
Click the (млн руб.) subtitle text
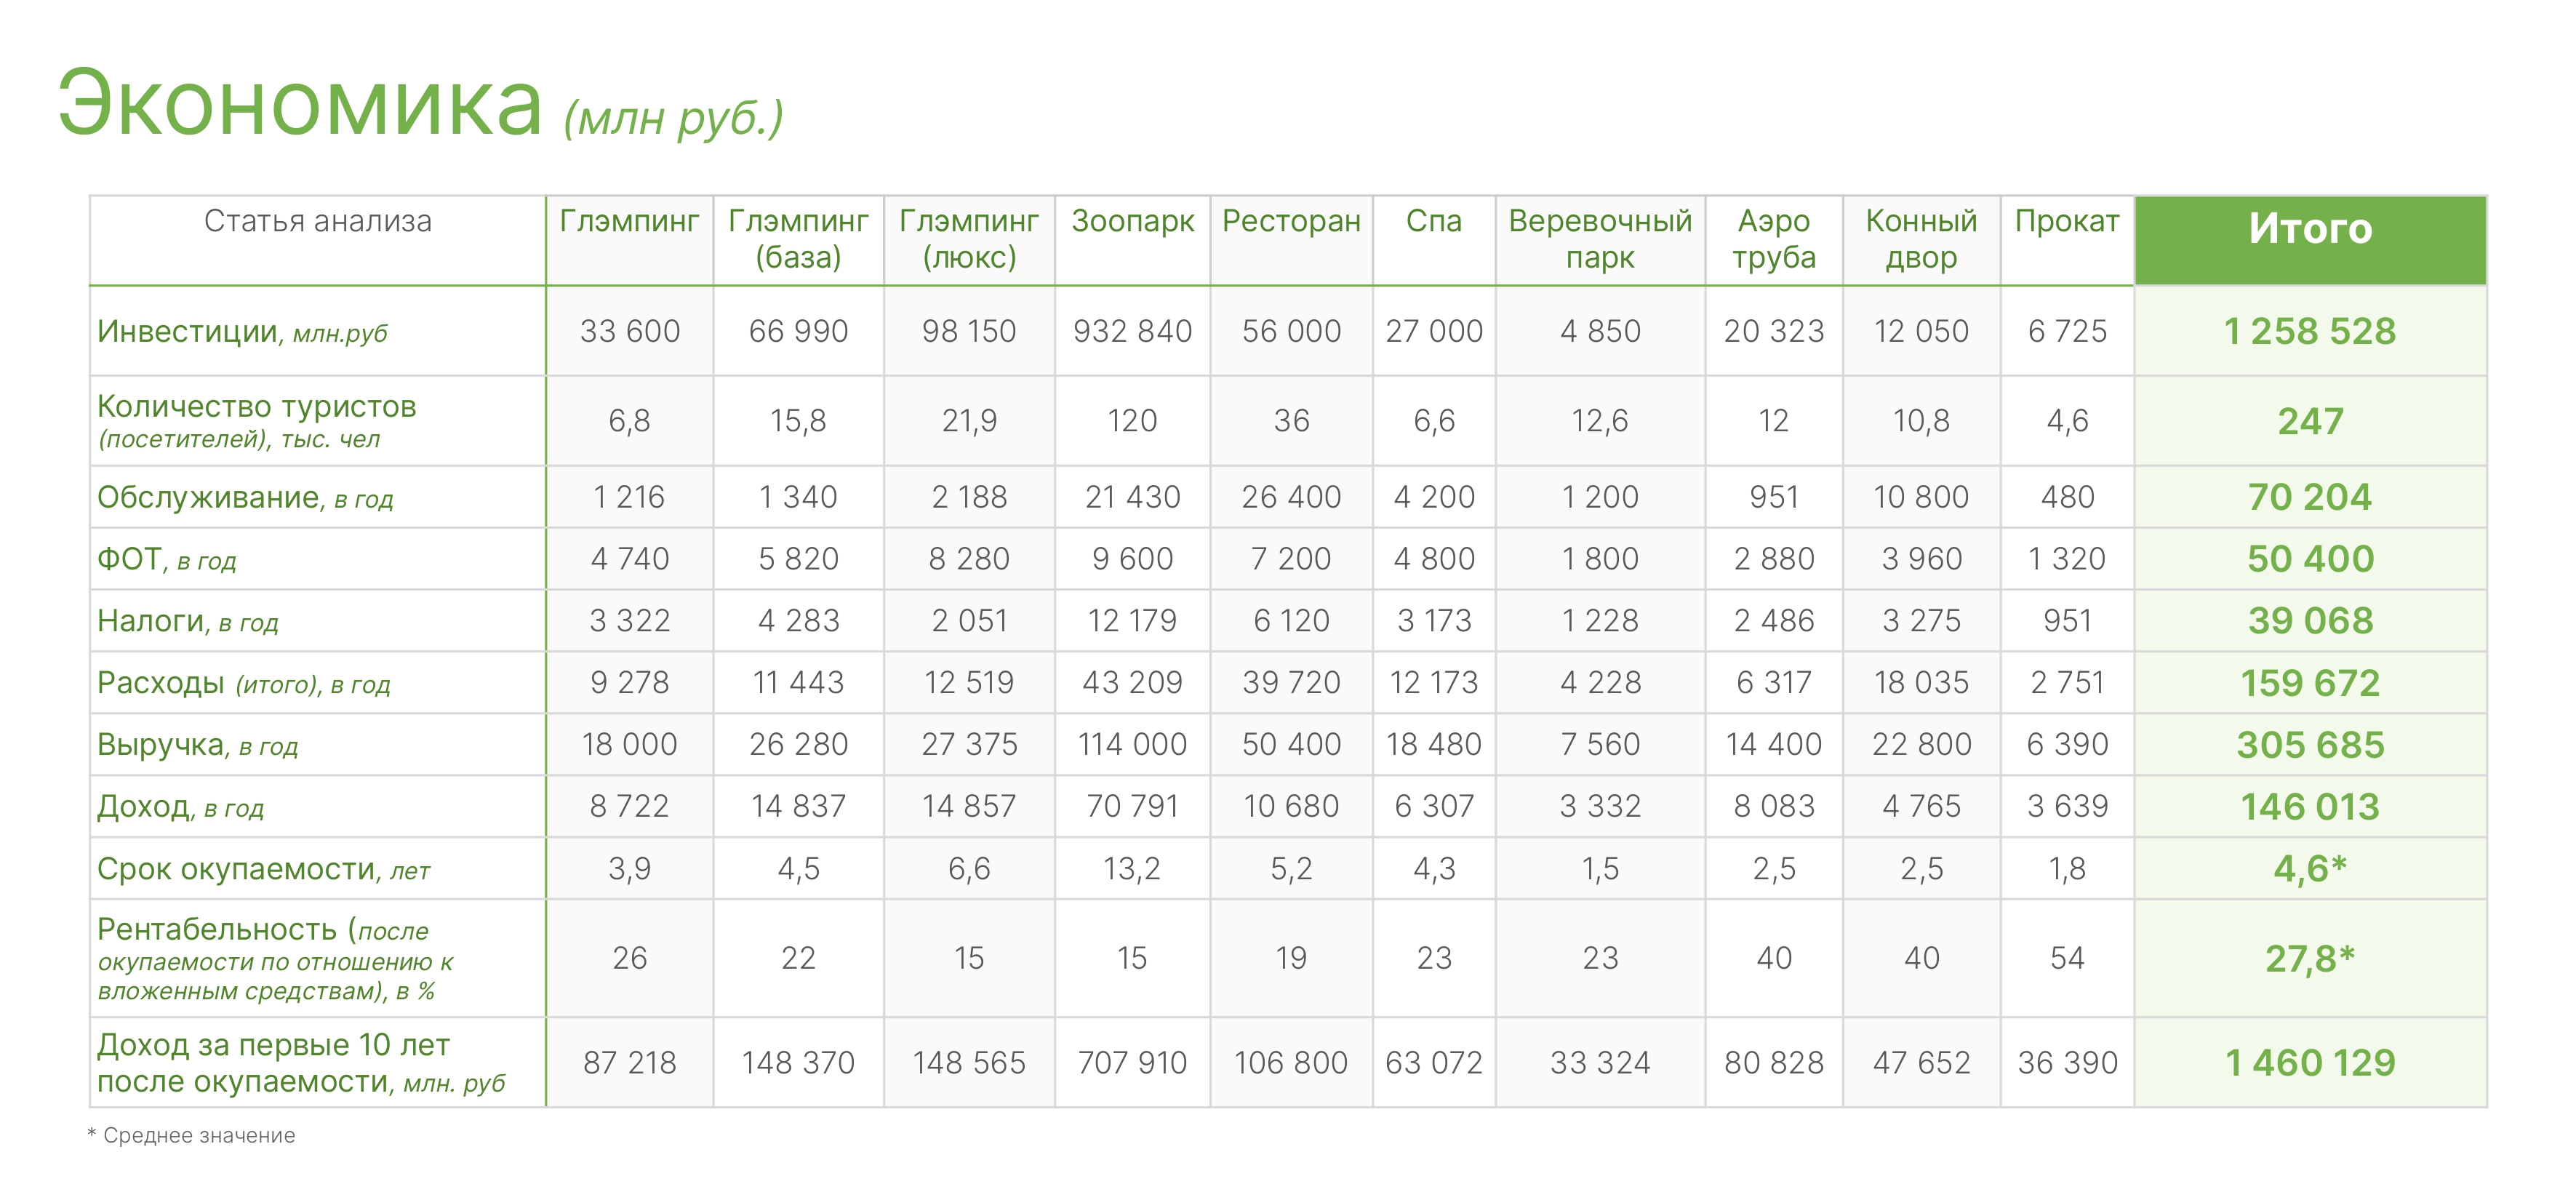[673, 118]
